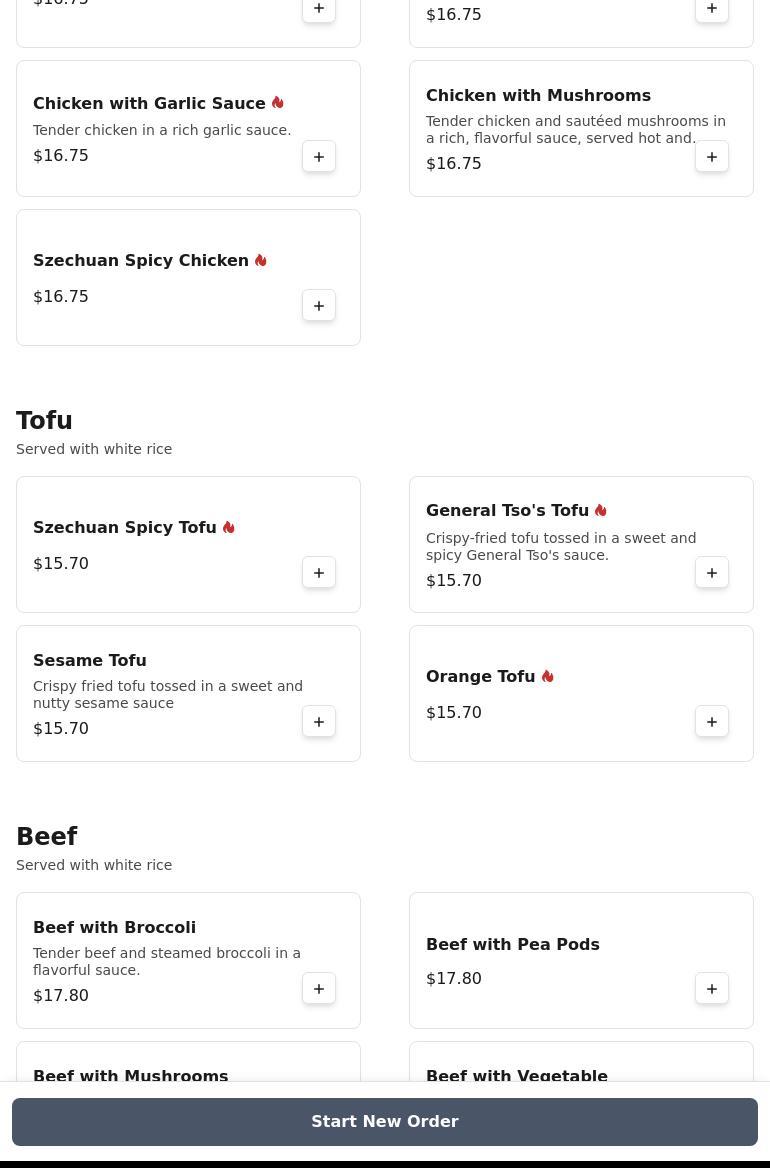Click the Tofu section heading
Screen dimensions: 770x1168
(44, 421)
